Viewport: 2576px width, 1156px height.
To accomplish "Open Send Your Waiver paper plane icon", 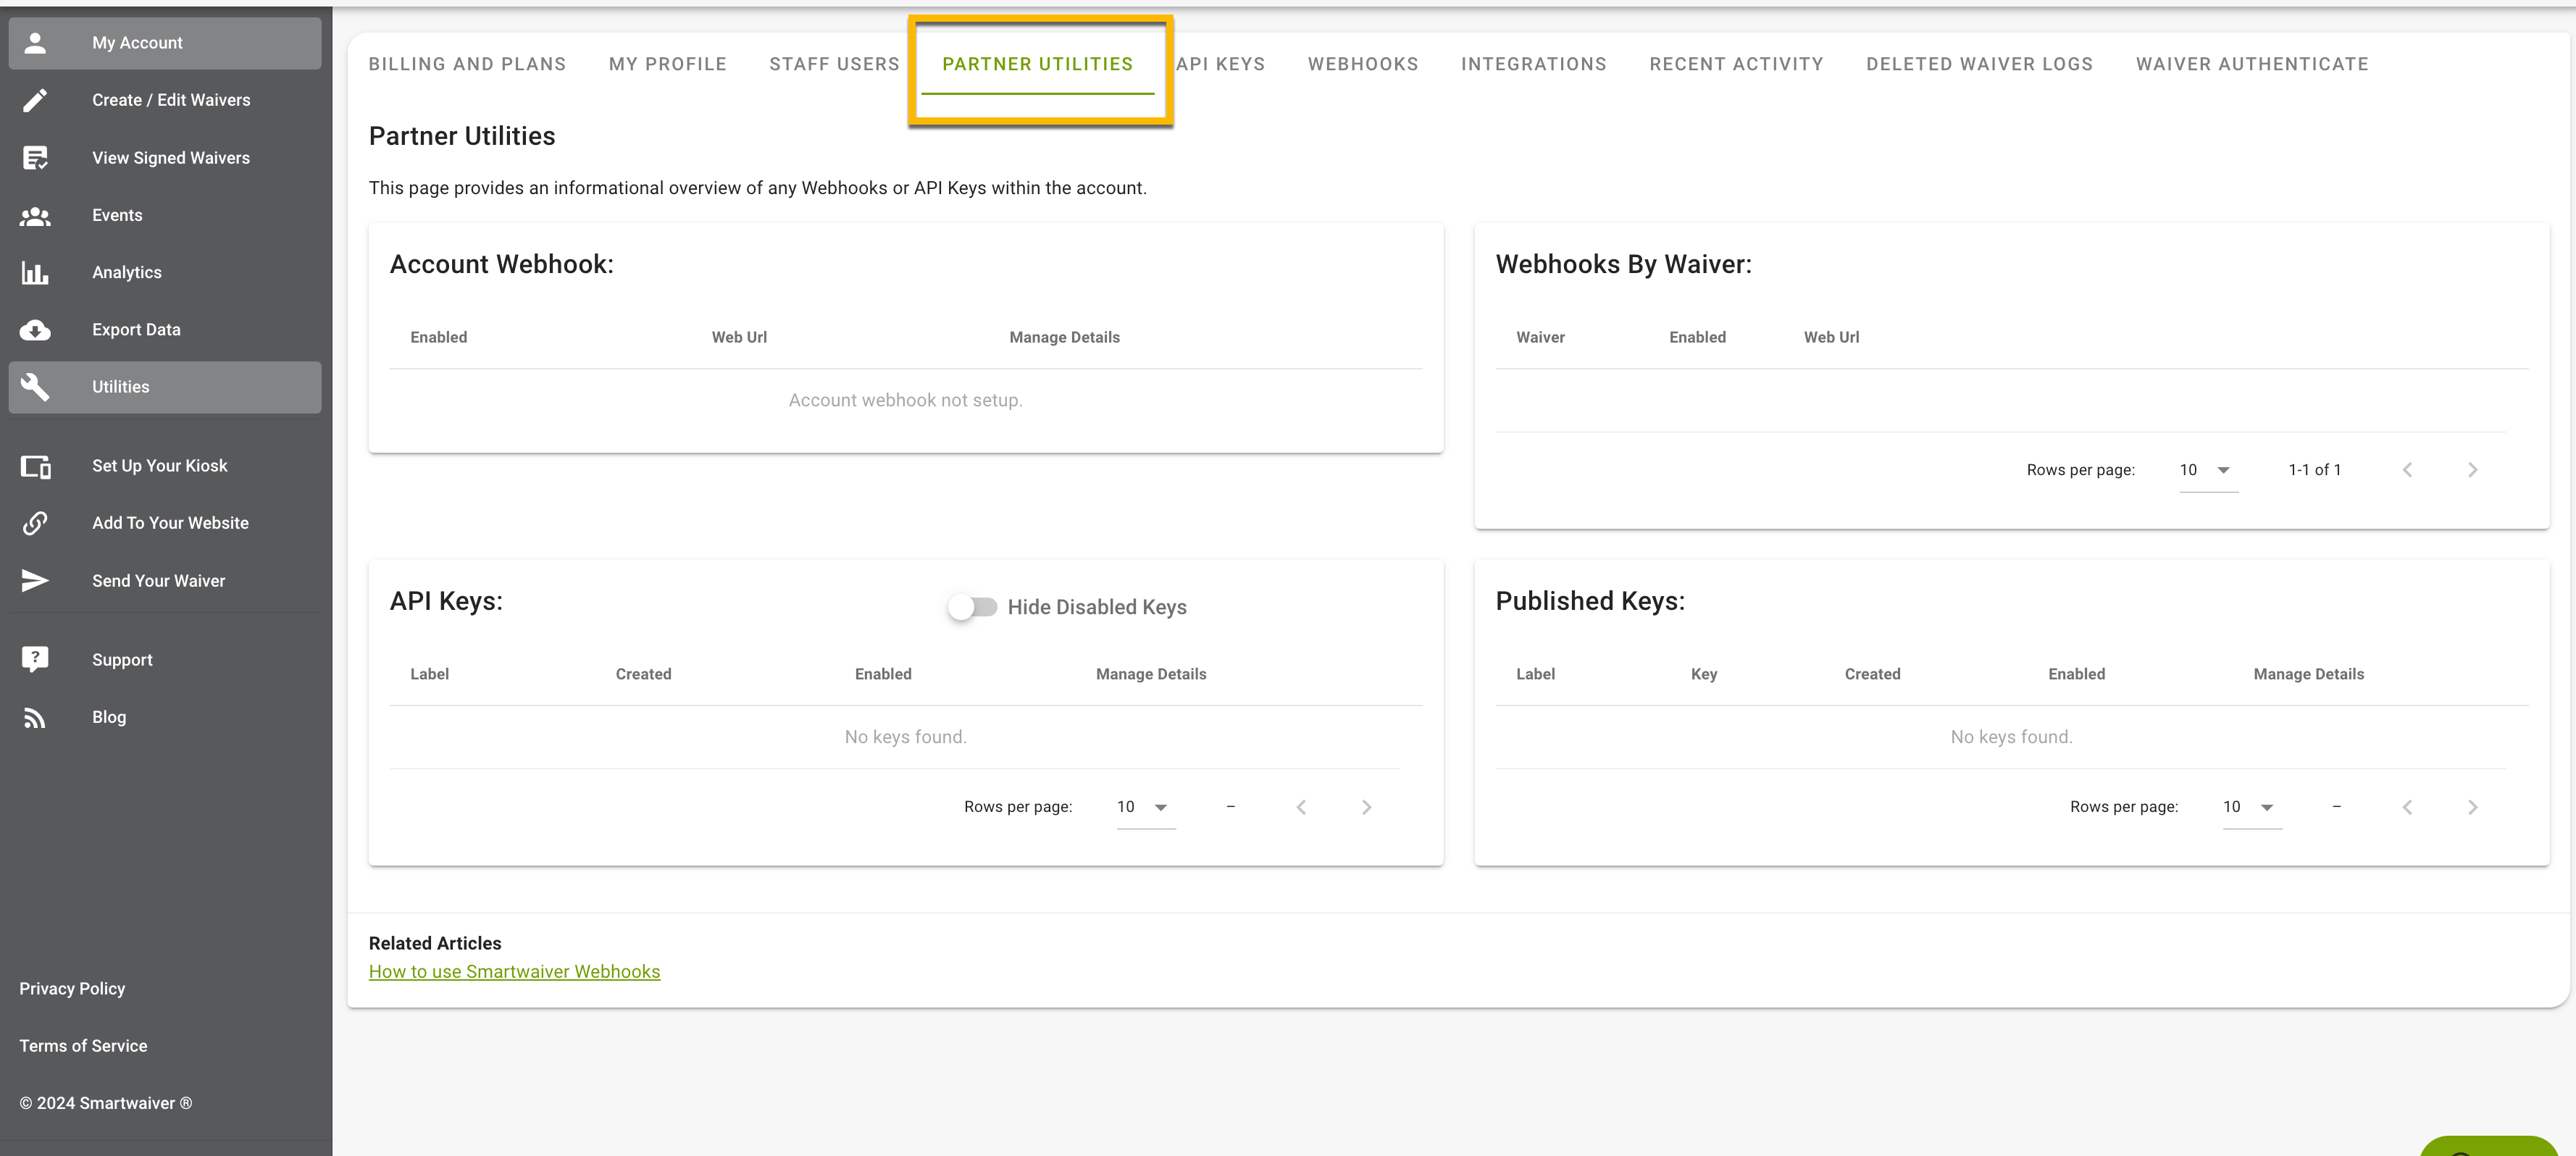I will (36, 580).
